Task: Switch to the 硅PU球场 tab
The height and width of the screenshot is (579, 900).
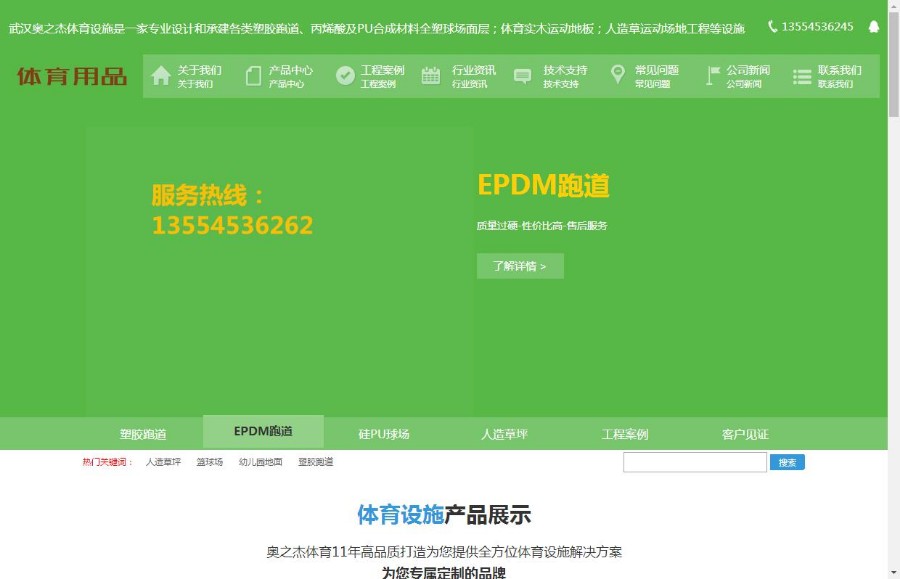Action: point(384,434)
